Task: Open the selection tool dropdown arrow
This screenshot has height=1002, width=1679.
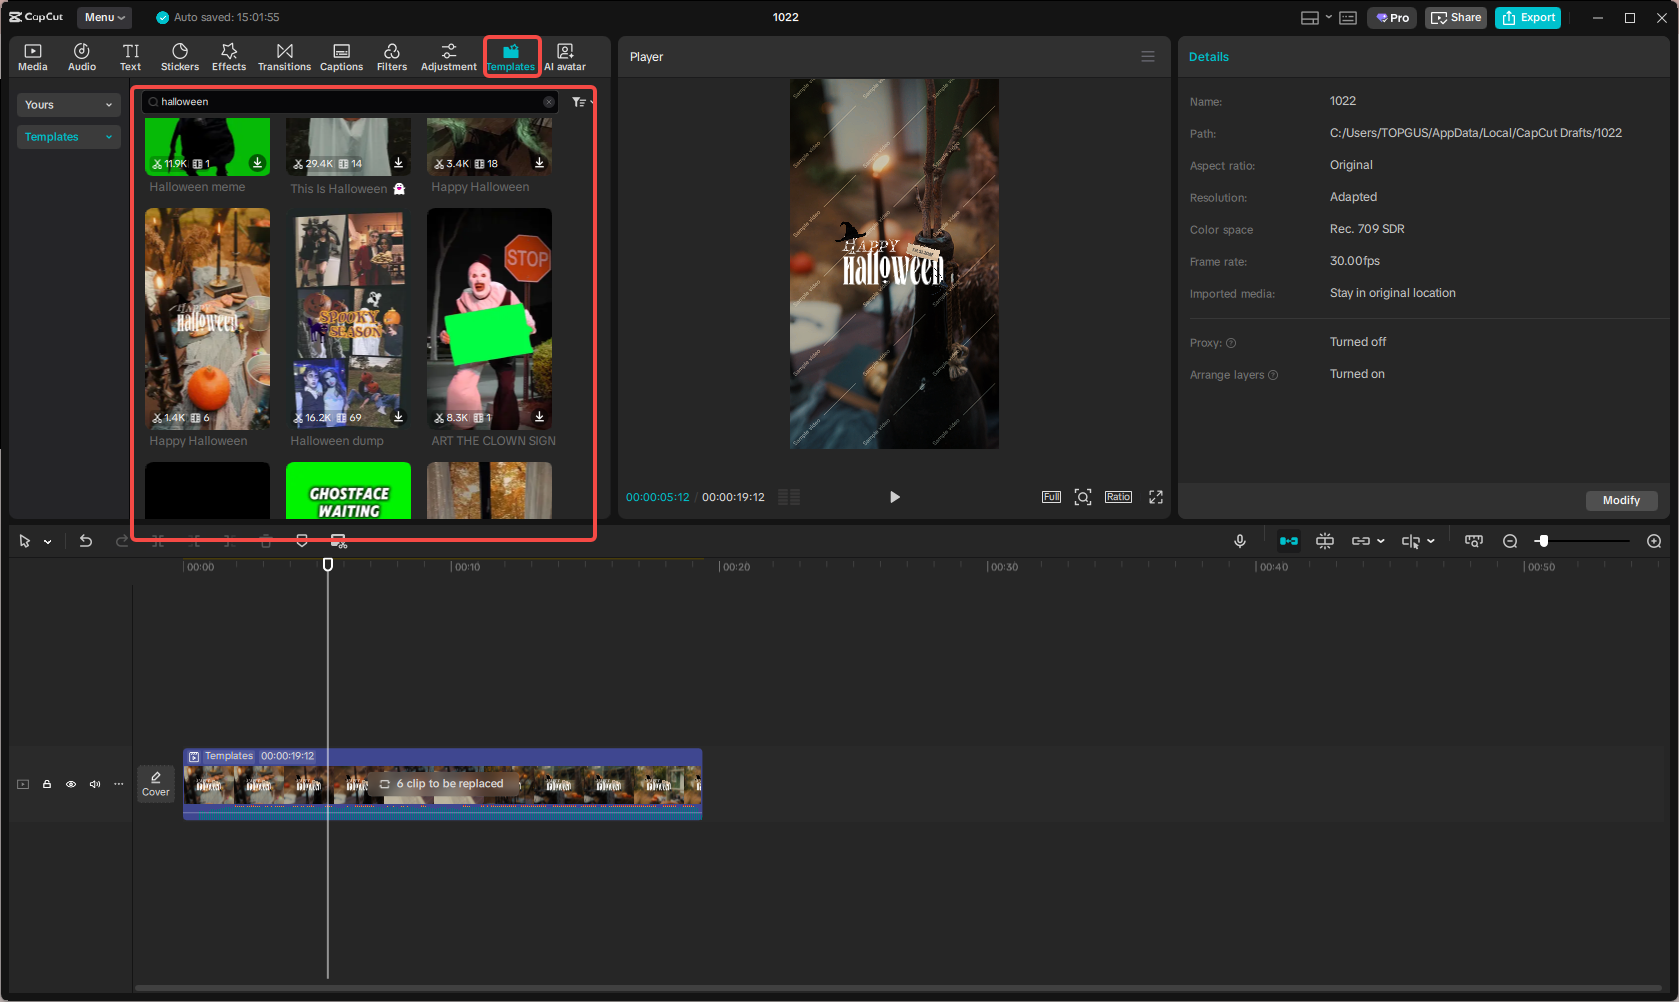Action: pos(45,540)
